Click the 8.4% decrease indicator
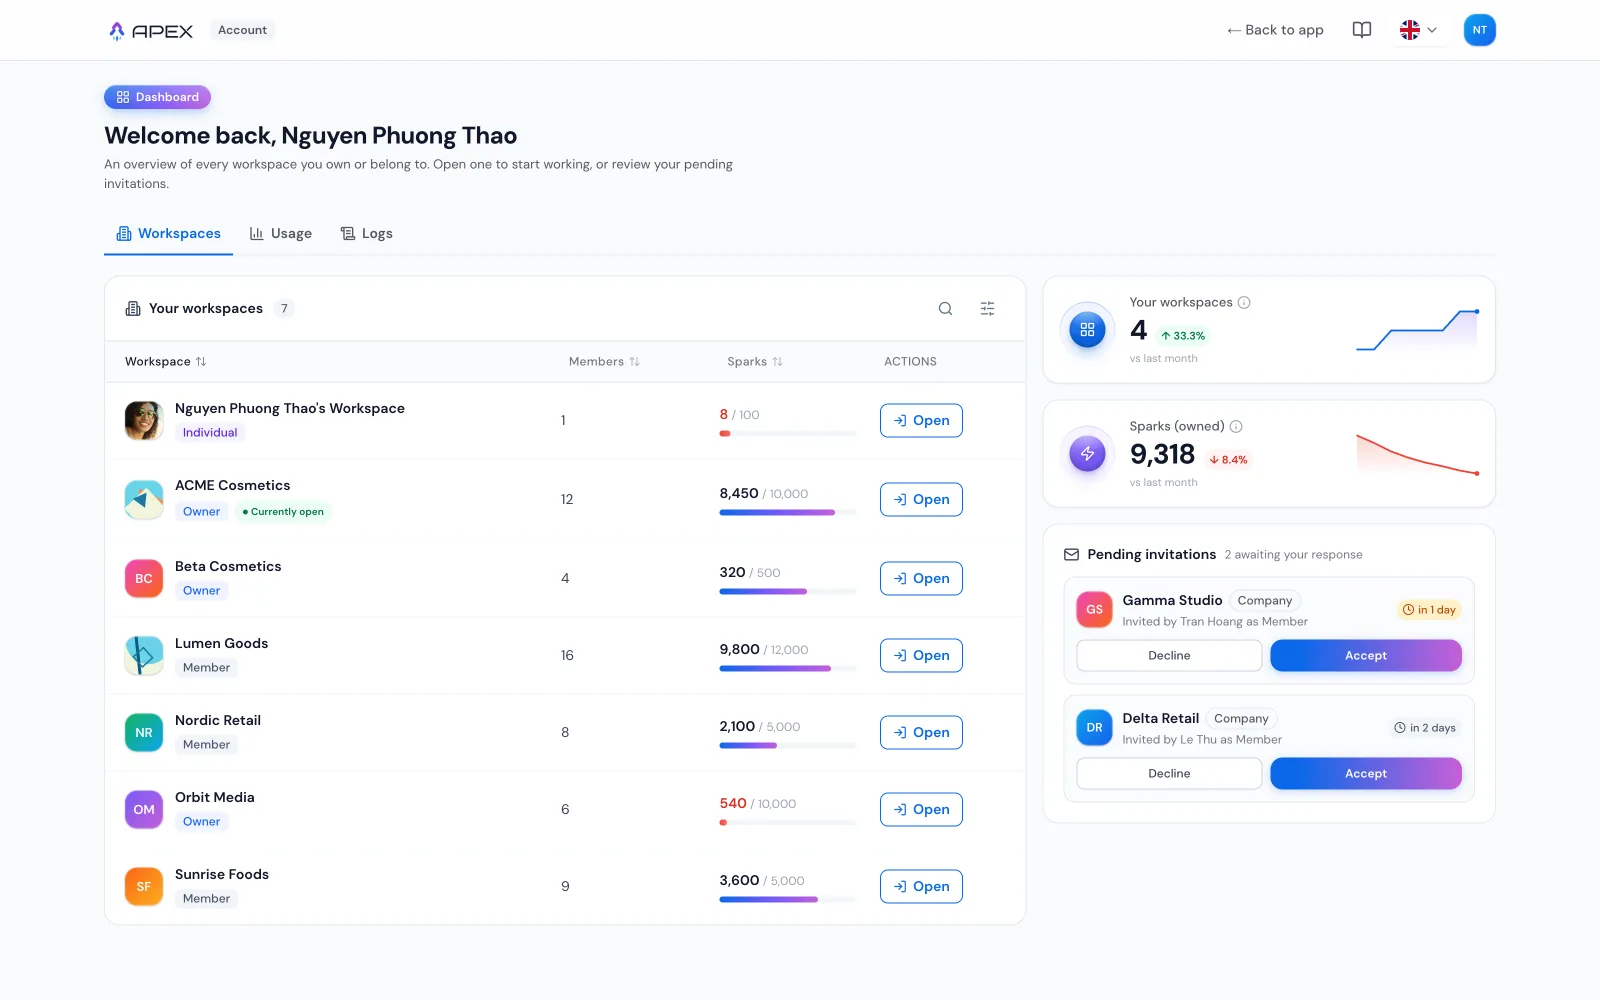The image size is (1600, 1000). [1229, 460]
